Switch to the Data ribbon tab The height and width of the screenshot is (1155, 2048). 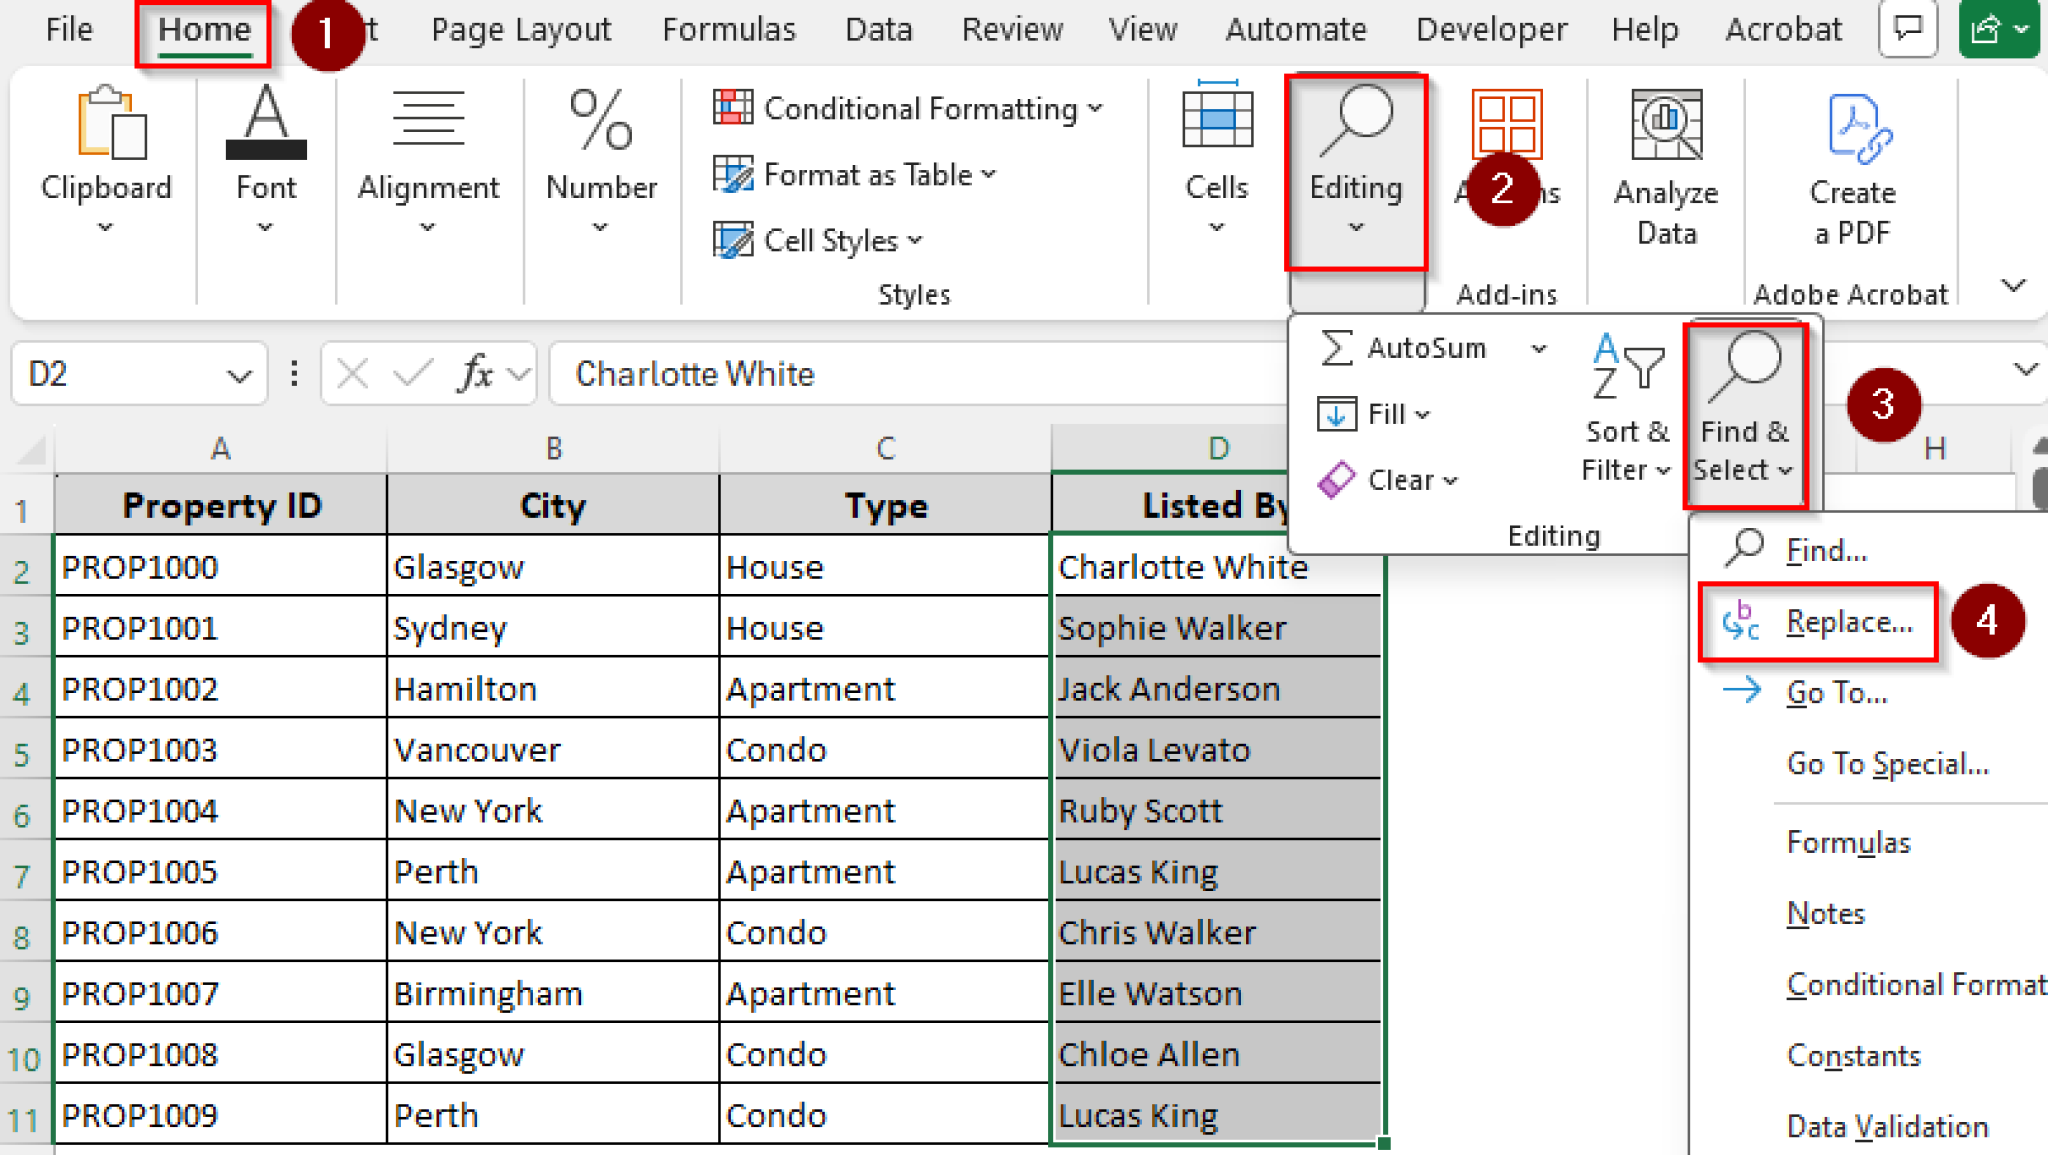pyautogui.click(x=878, y=29)
